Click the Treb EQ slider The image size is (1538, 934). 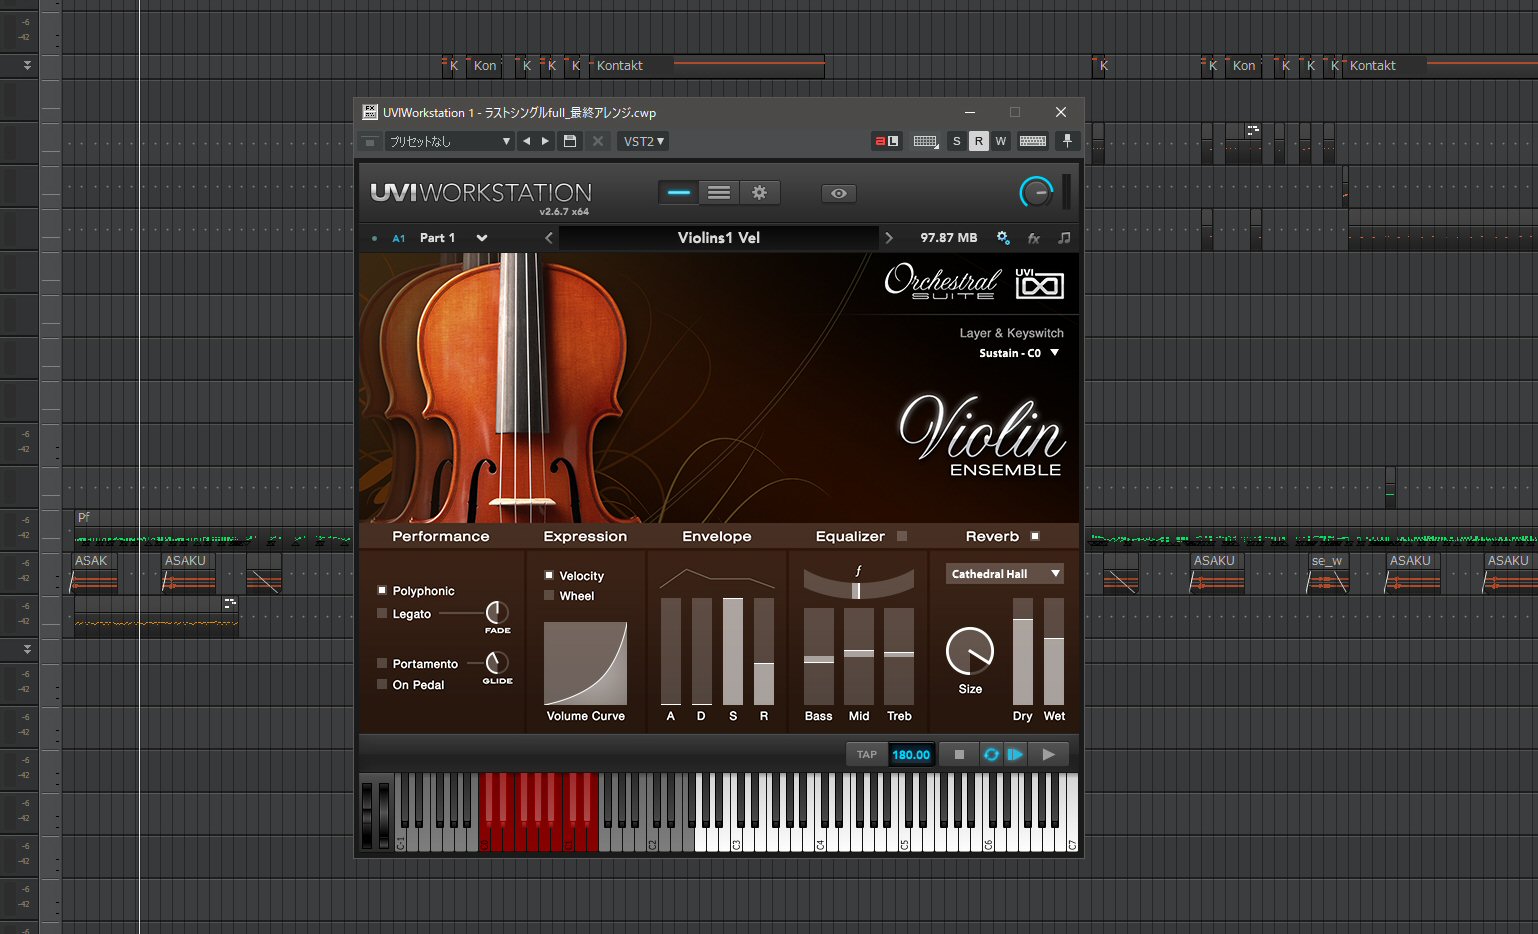coord(899,656)
